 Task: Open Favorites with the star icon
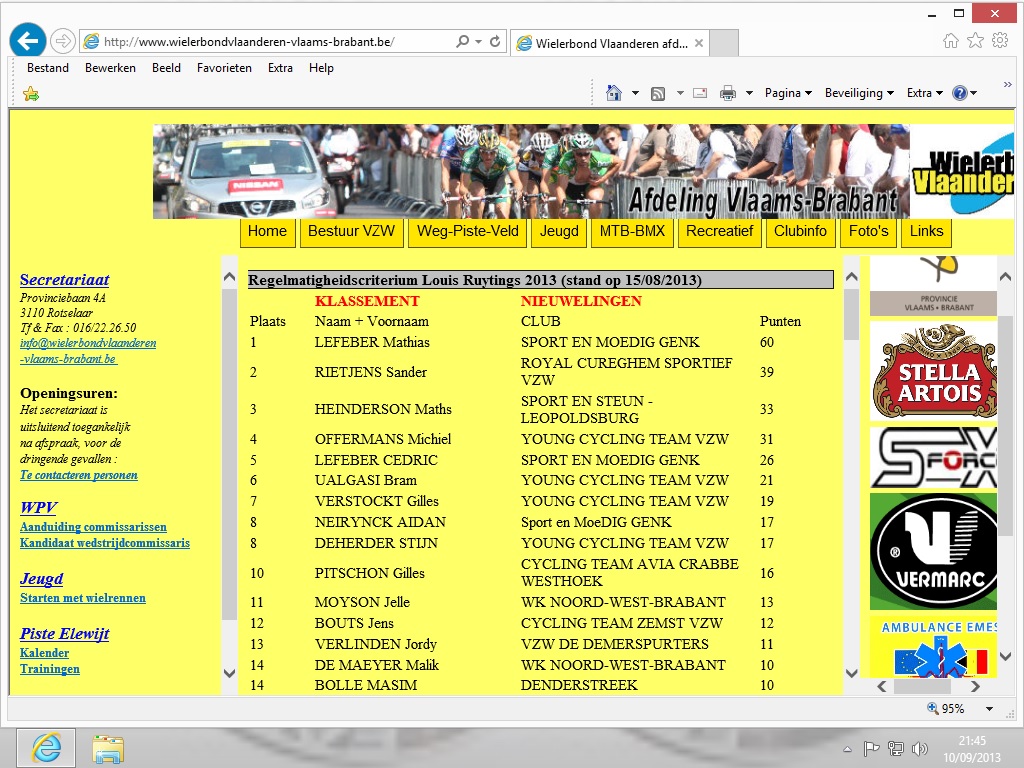click(975, 41)
